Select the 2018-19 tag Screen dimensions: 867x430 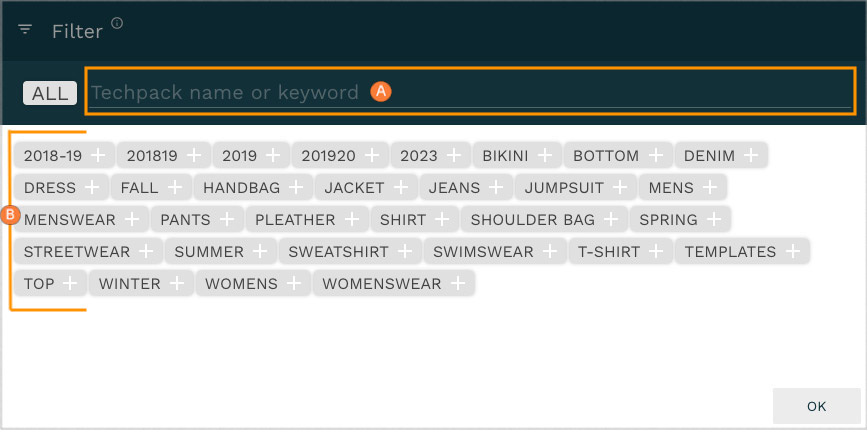pyautogui.click(x=52, y=156)
